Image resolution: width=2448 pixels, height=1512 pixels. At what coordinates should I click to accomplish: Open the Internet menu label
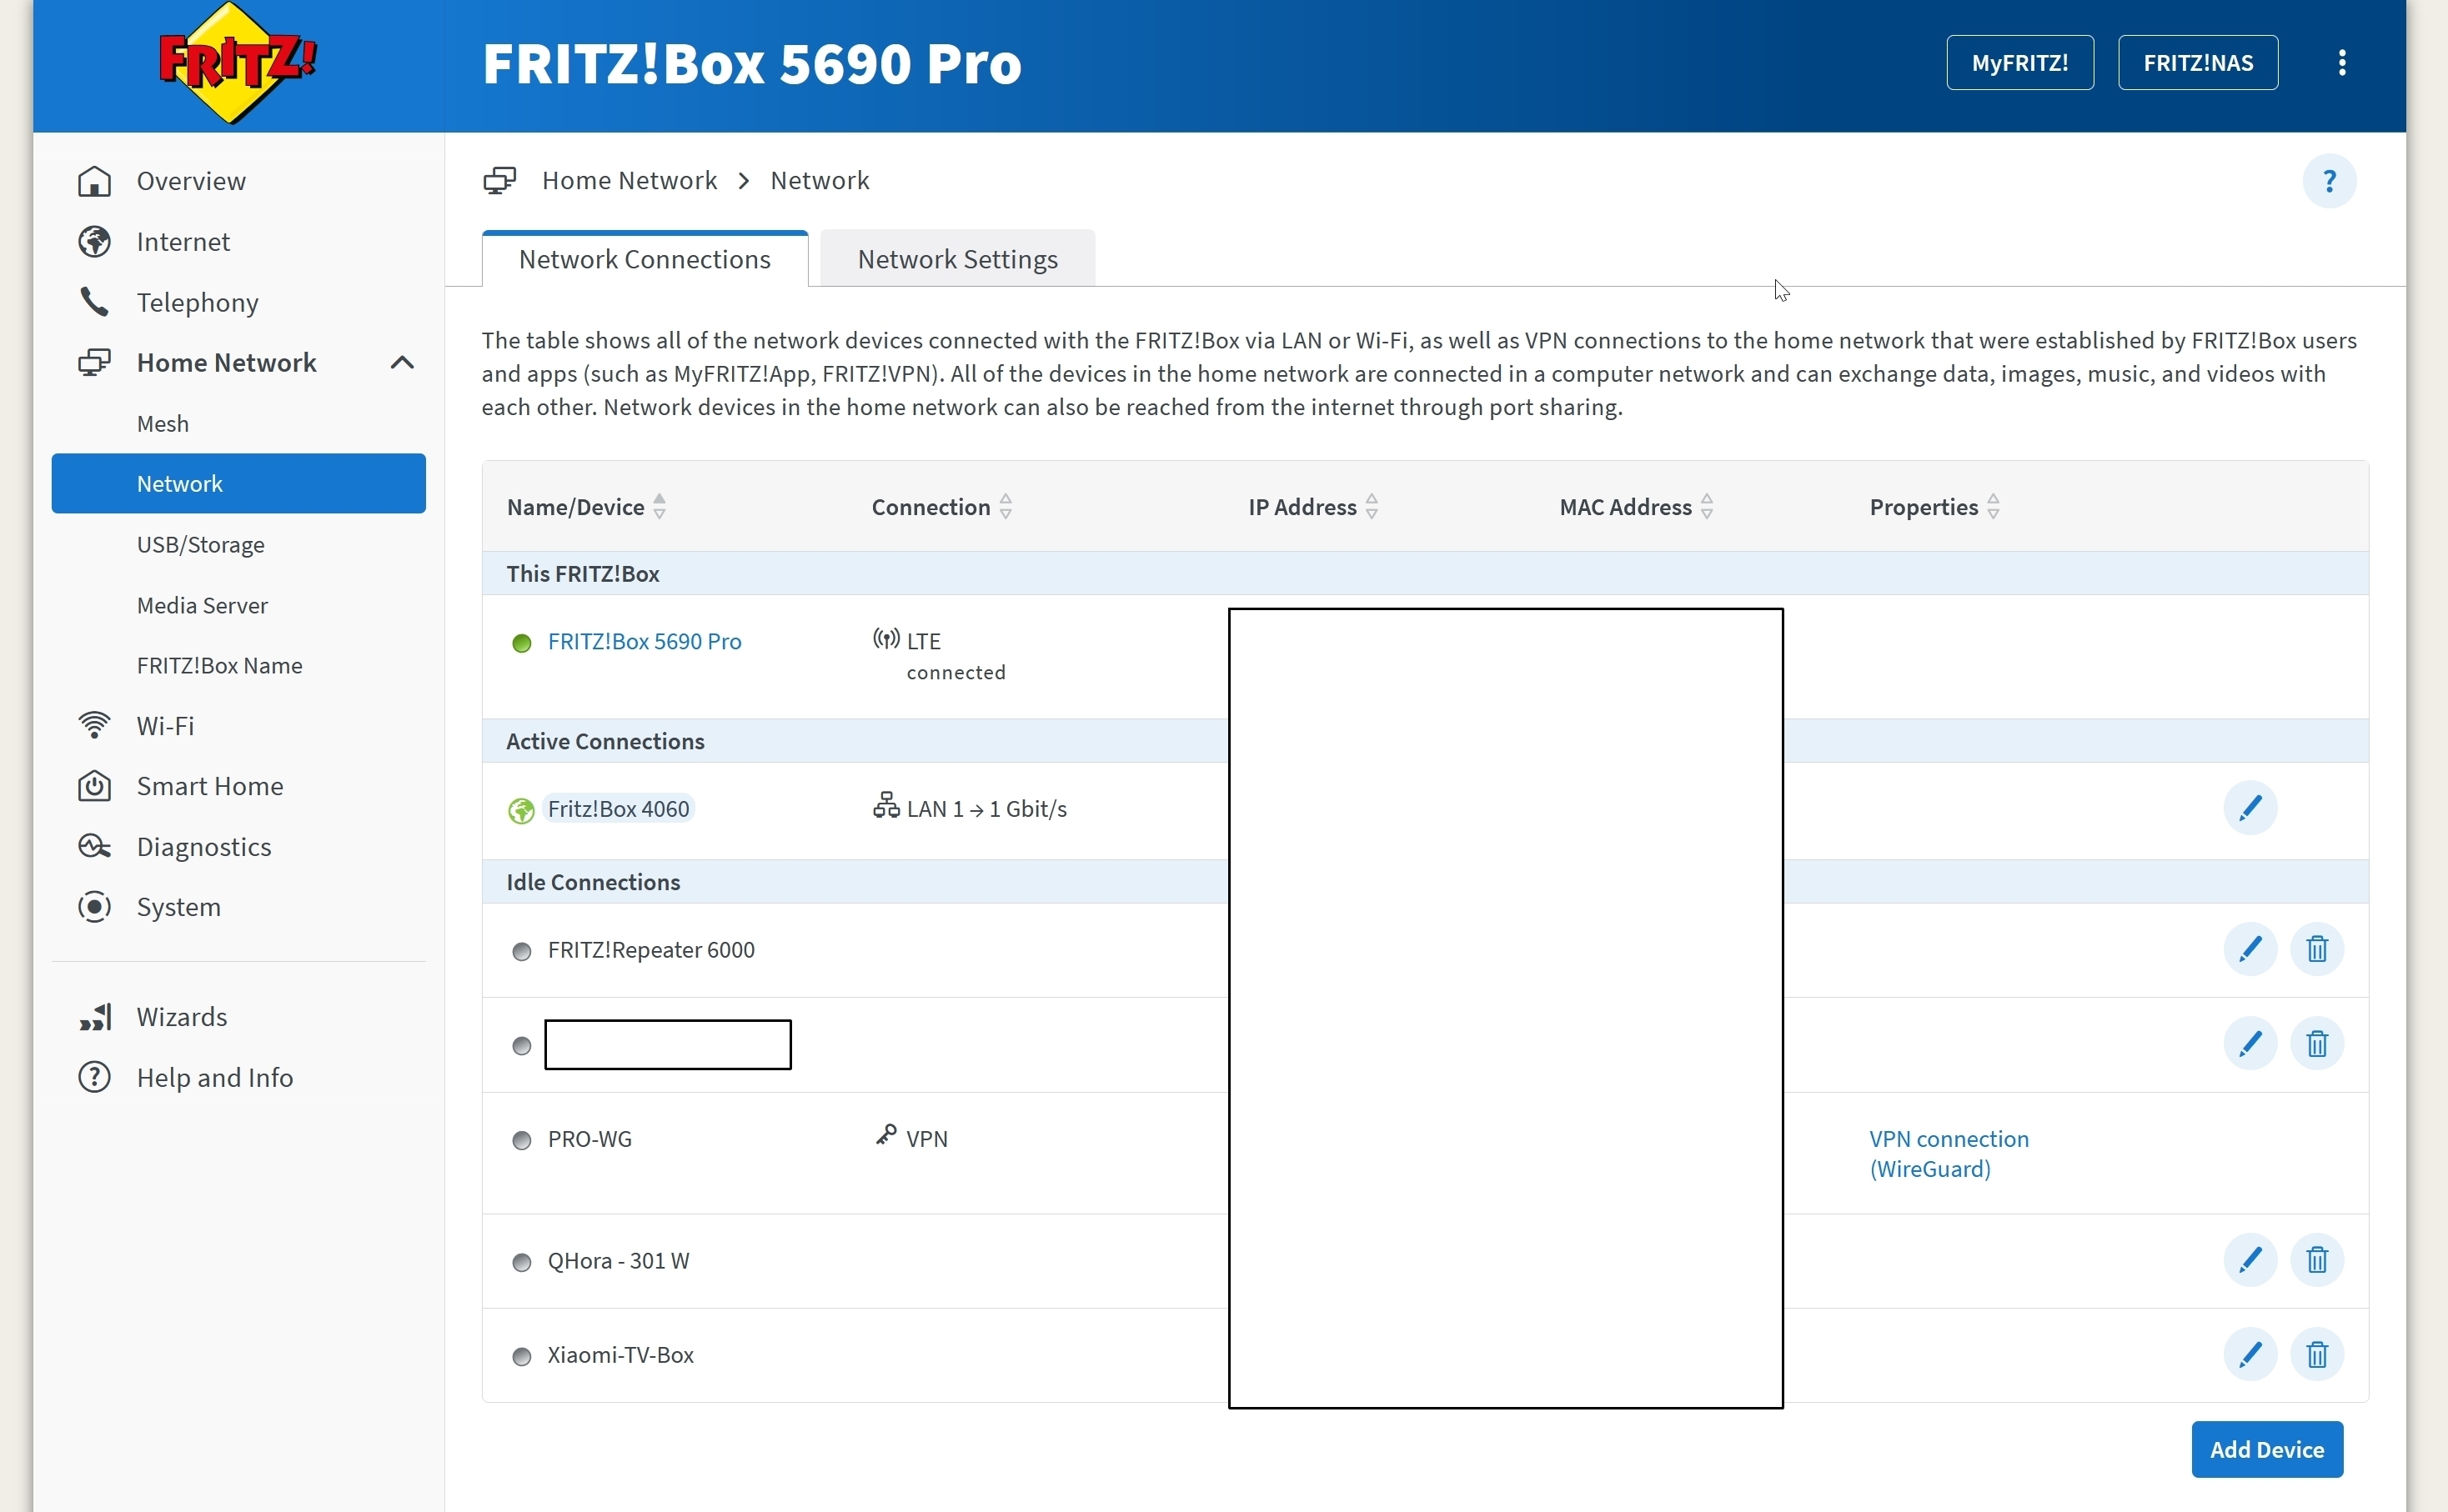coord(183,242)
